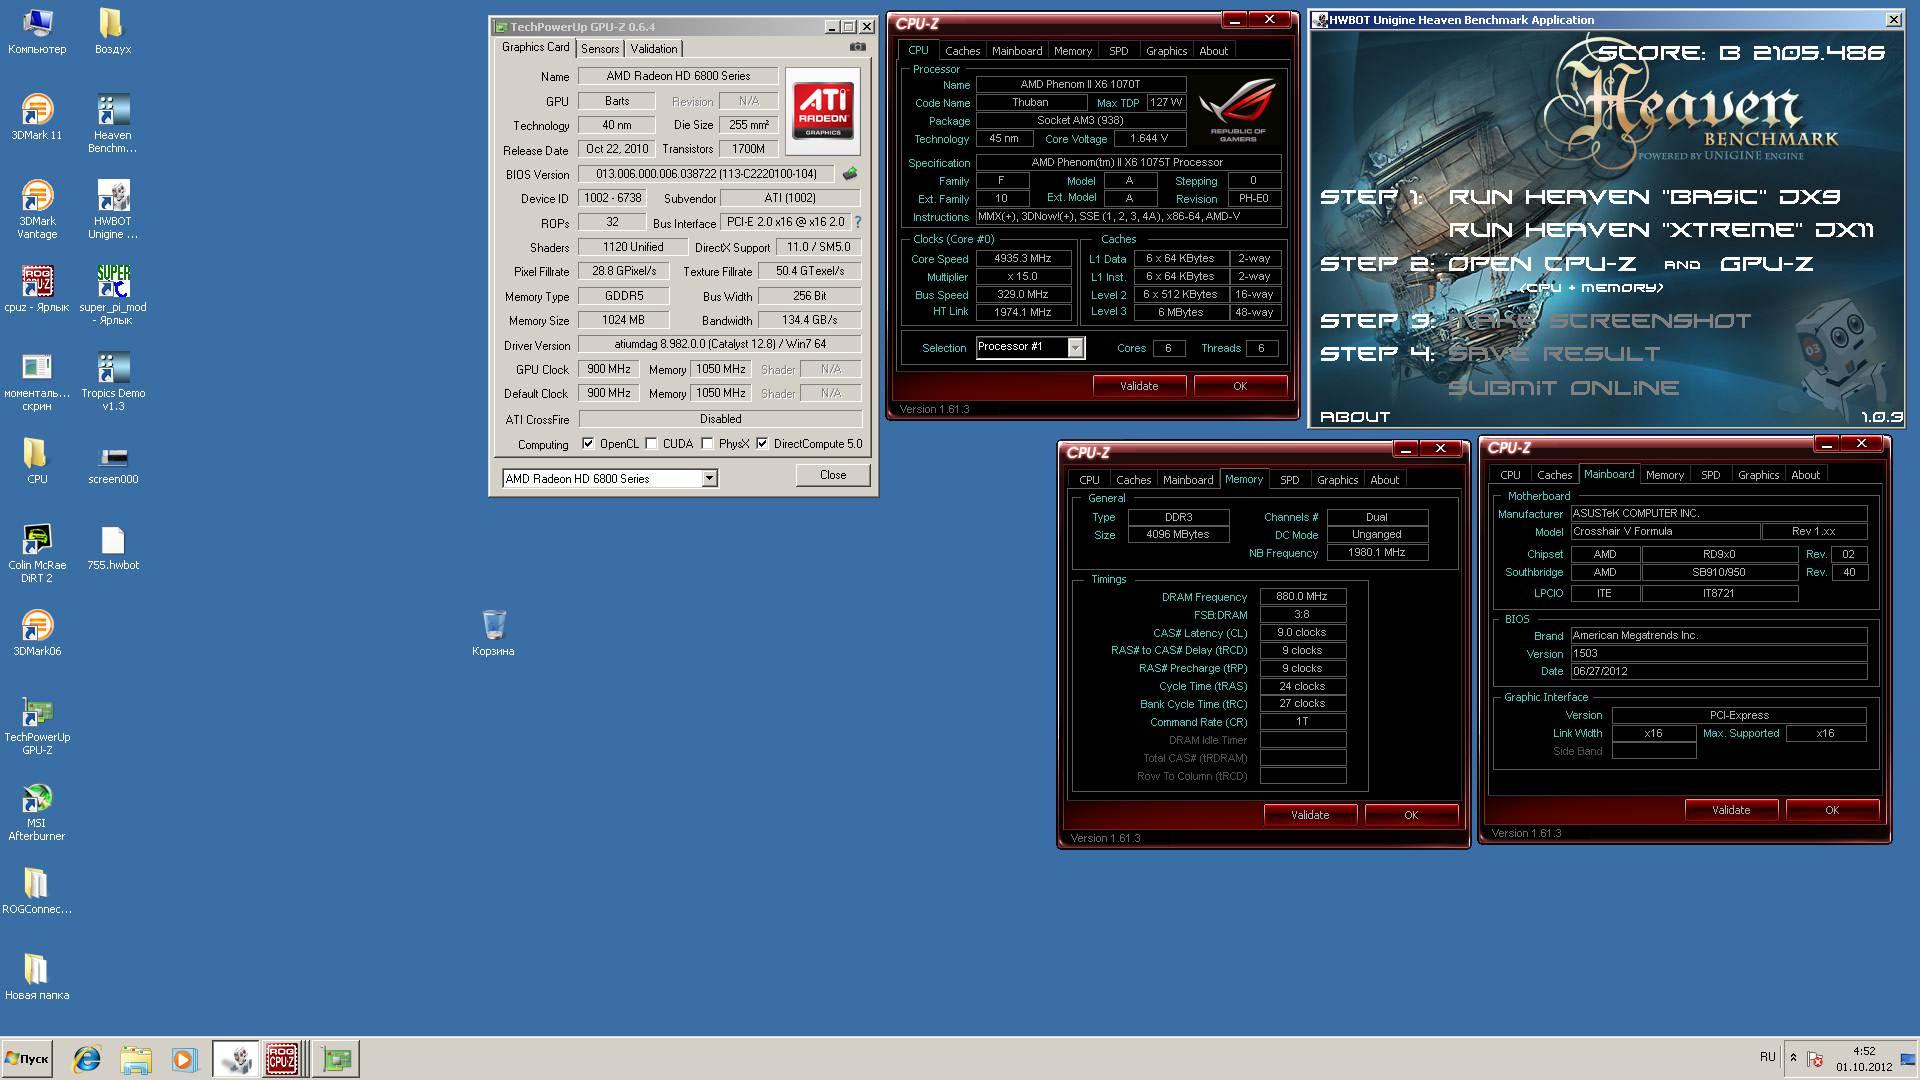The width and height of the screenshot is (1920, 1080).
Task: Toggle the CUDA checkbox in GPU-Z
Action: (x=651, y=444)
